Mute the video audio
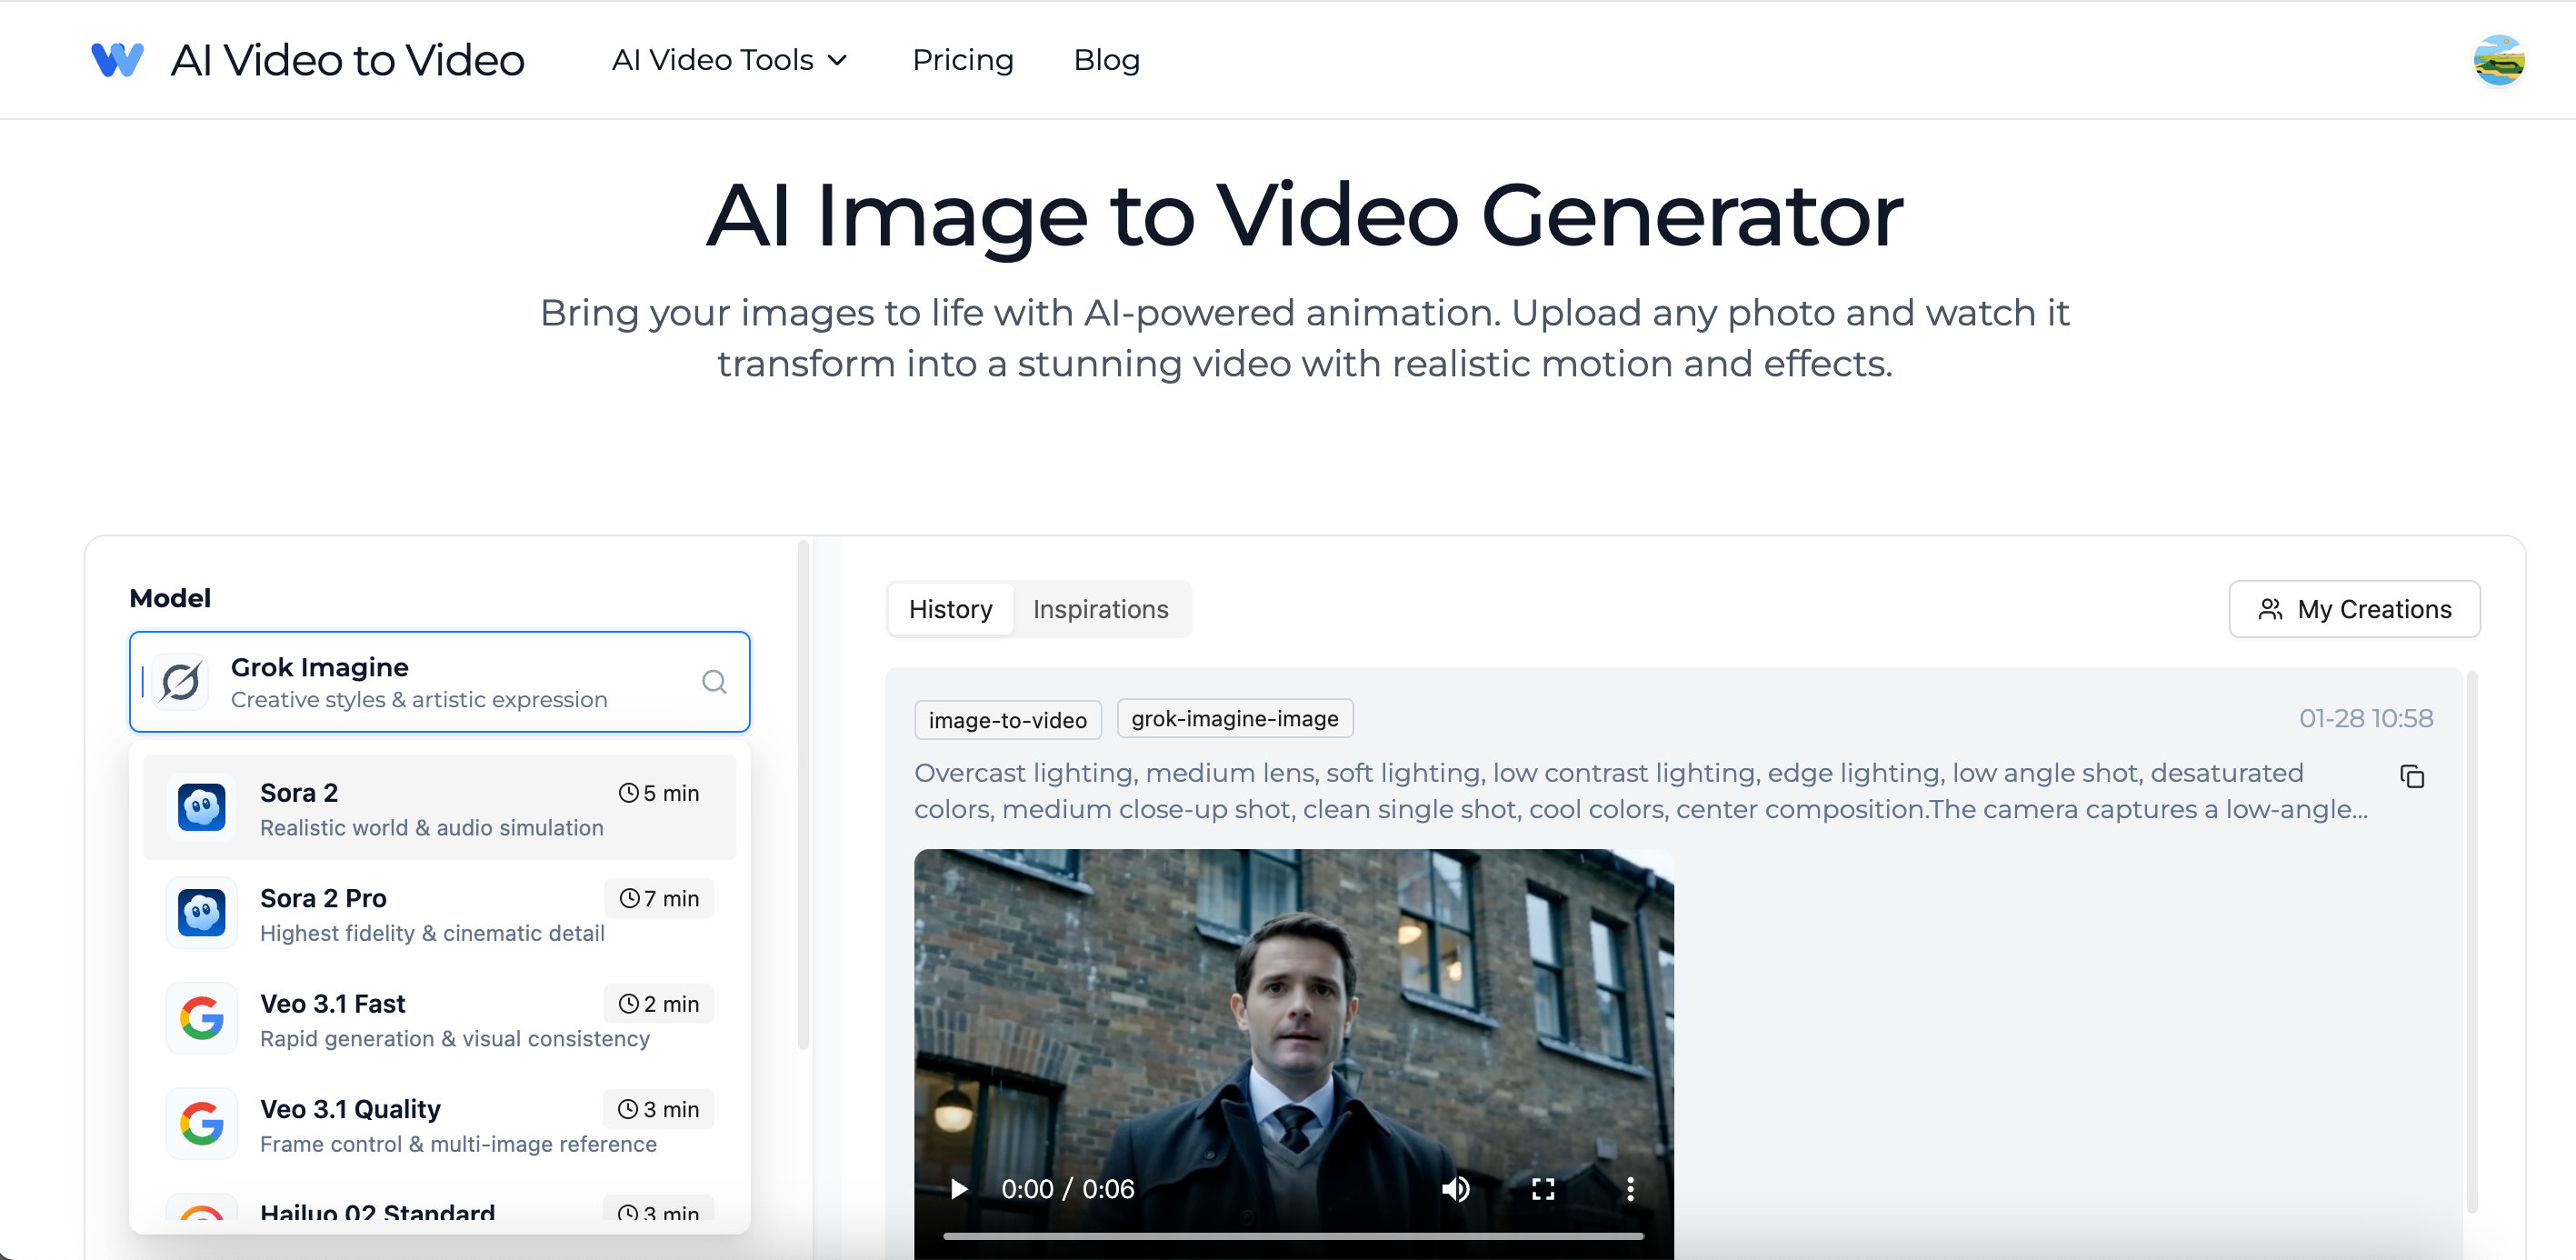2576x1260 pixels. tap(1456, 1188)
